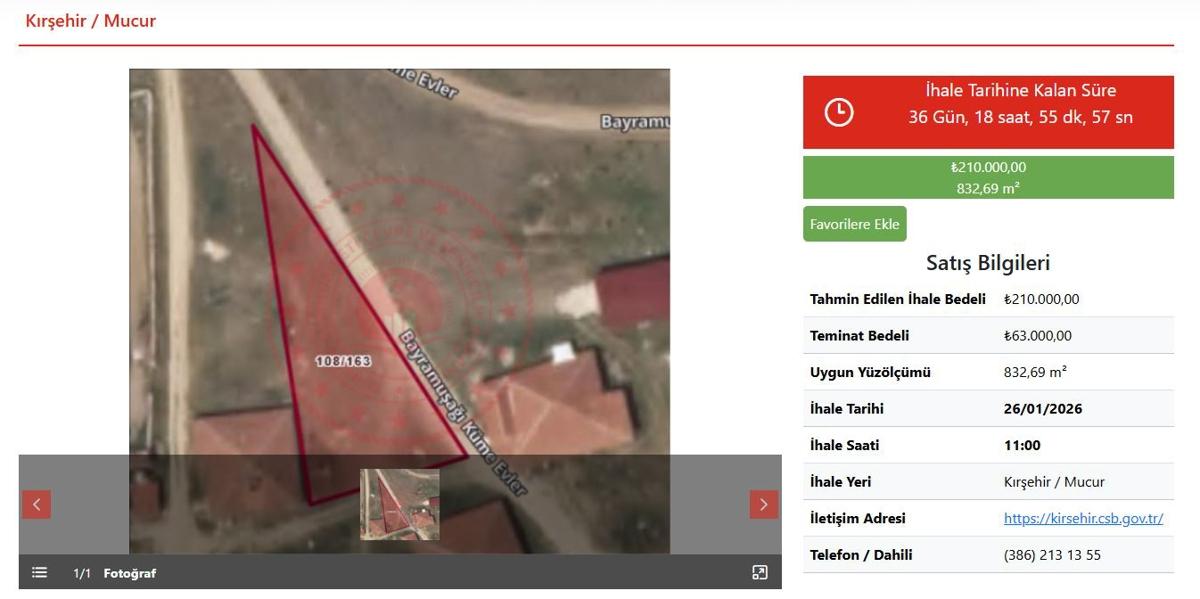Screen dimensions: 1200x599
Task: Go to the previous photo using left arrow
Action: pyautogui.click(x=36, y=504)
